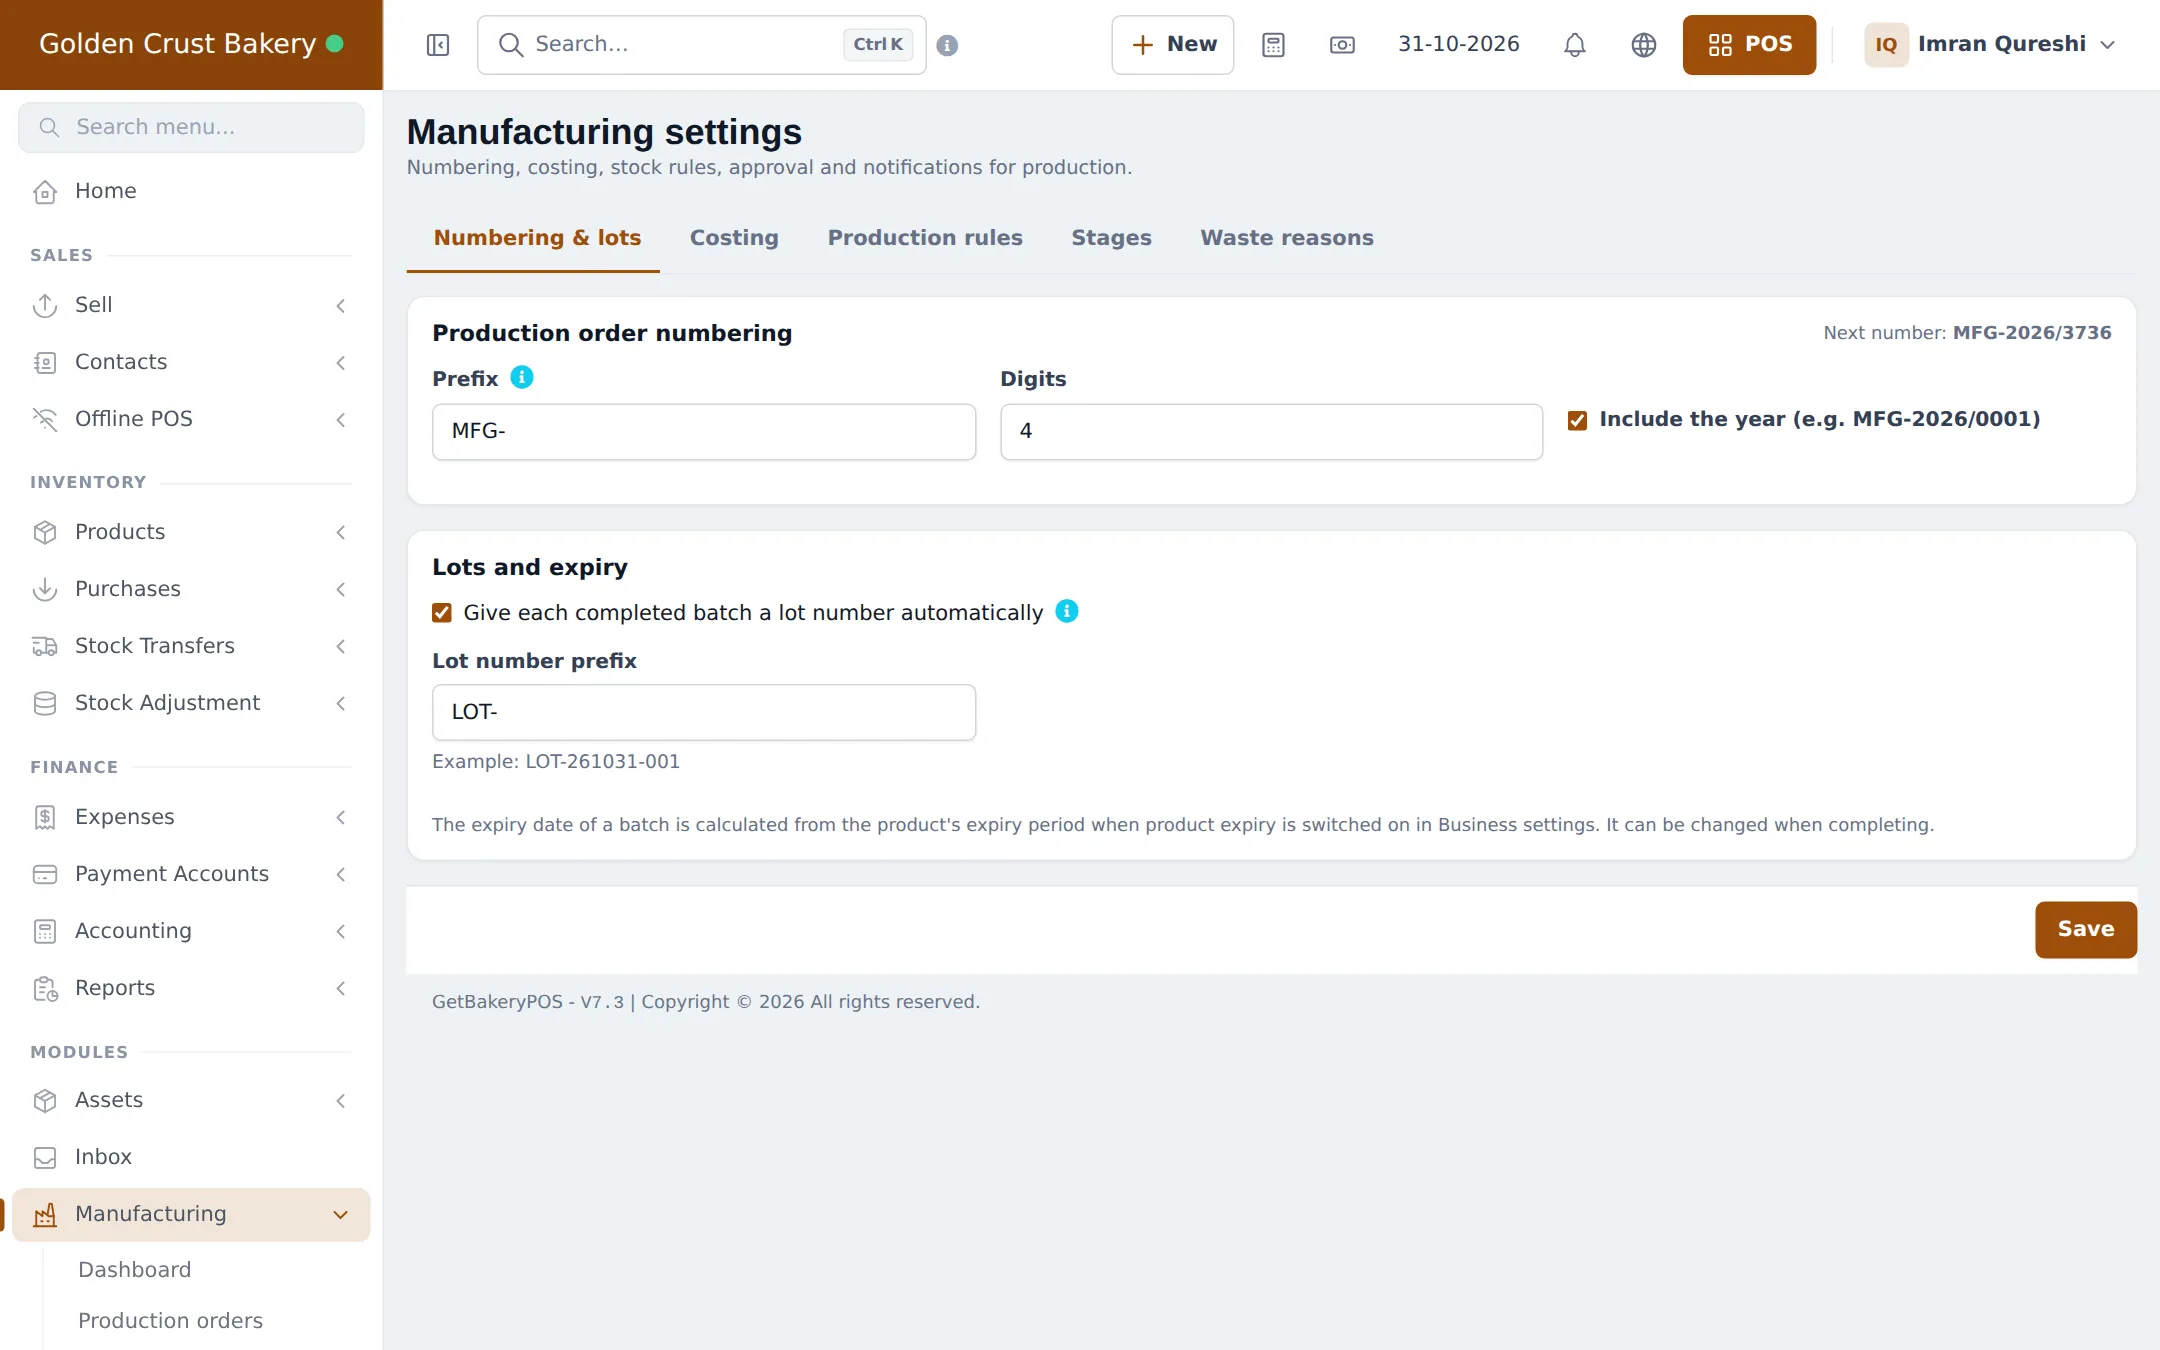Viewport: 2160px width, 1350px height.
Task: Click the Prefix input field
Action: tap(704, 432)
